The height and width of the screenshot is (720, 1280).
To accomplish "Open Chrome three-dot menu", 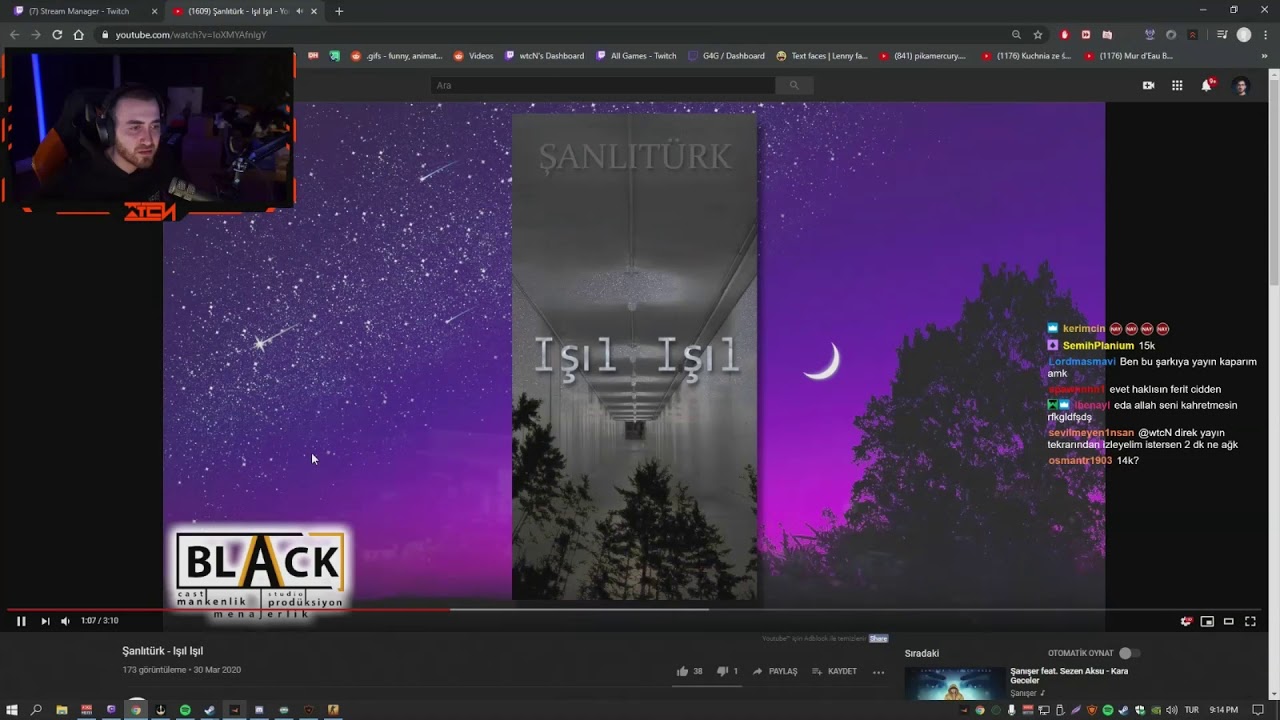I will click(x=1266, y=34).
